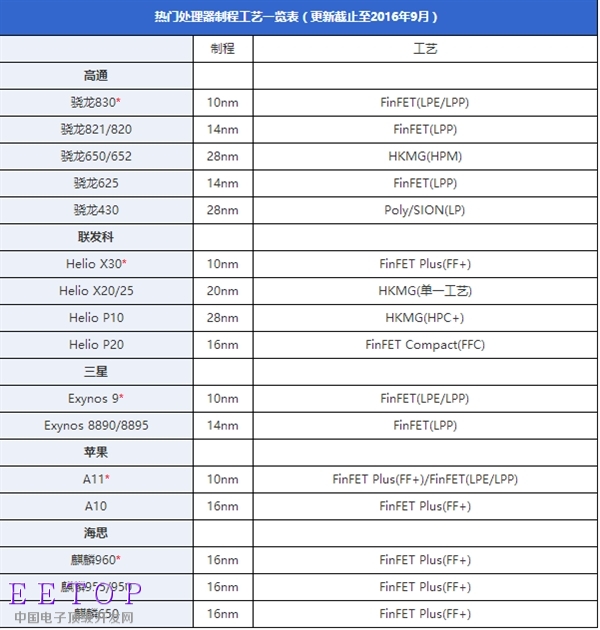Viewport: 600px width, 630px height.
Task: Select the "A11*" cell
Action: [x=96, y=479]
